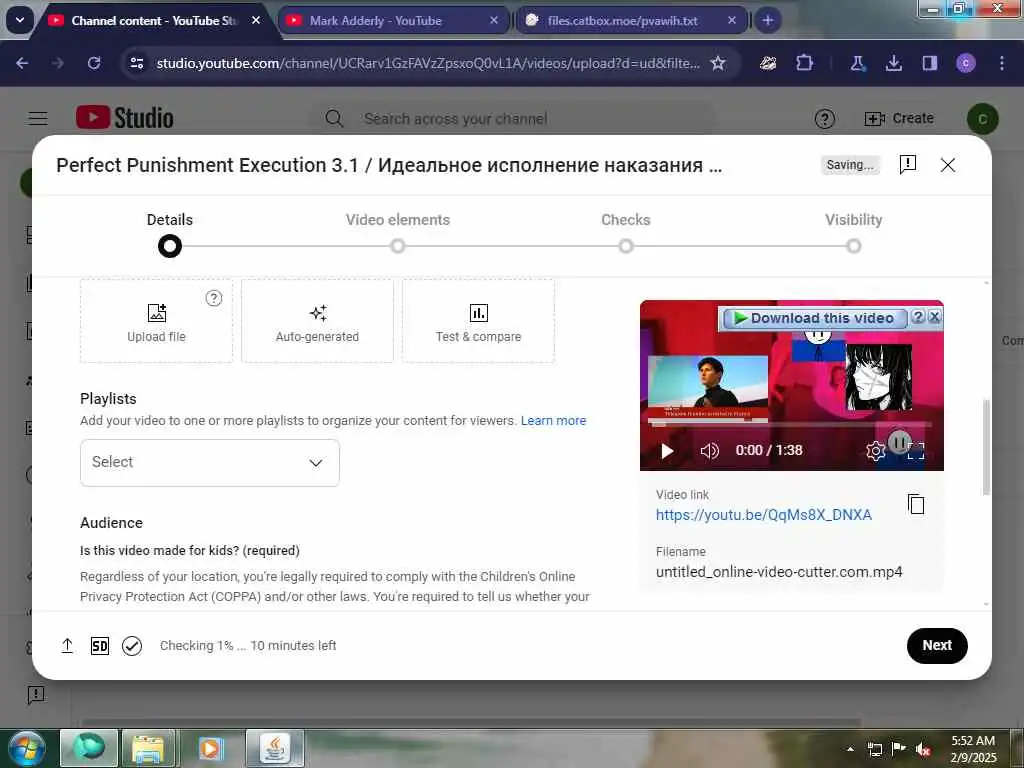
Task: Bookmark this page with the star icon
Action: coord(718,63)
